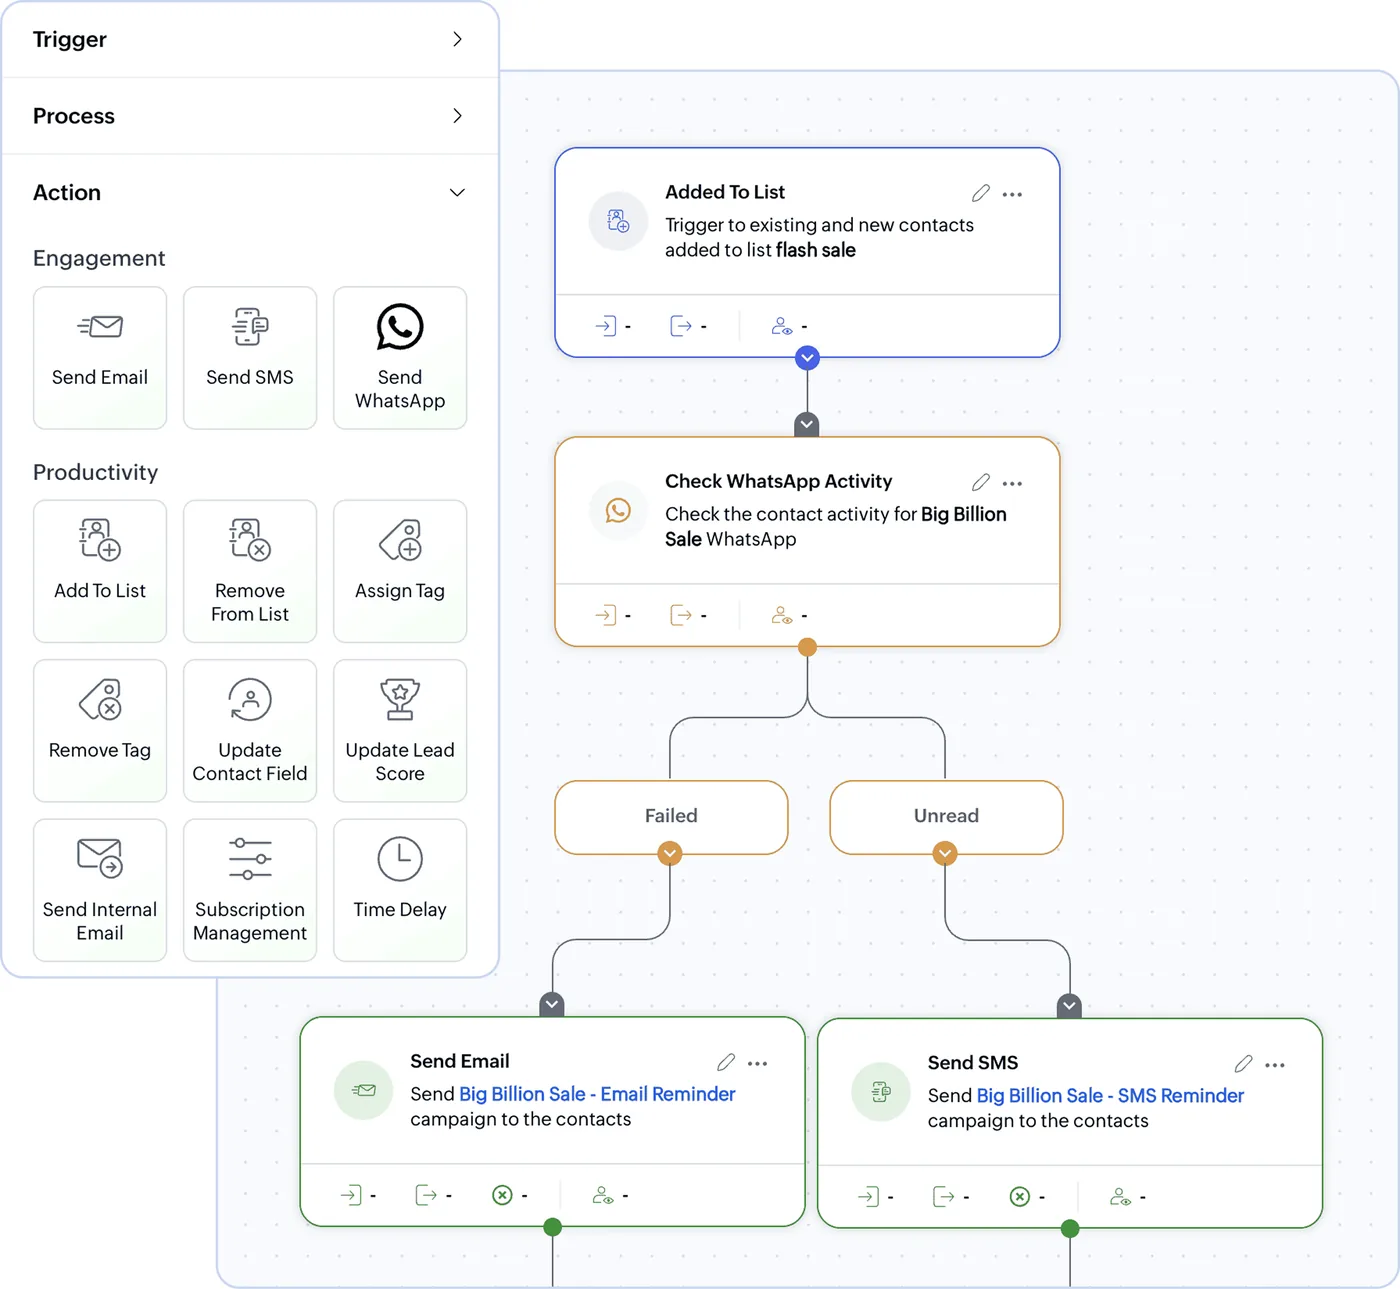Viewport: 1400px width, 1289px height.
Task: Click the input chevron atop Send SMS node
Action: [1070, 1005]
